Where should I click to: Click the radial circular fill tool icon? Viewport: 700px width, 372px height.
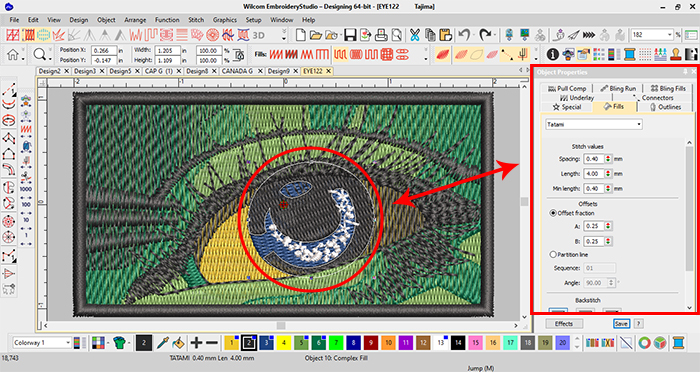pos(212,35)
